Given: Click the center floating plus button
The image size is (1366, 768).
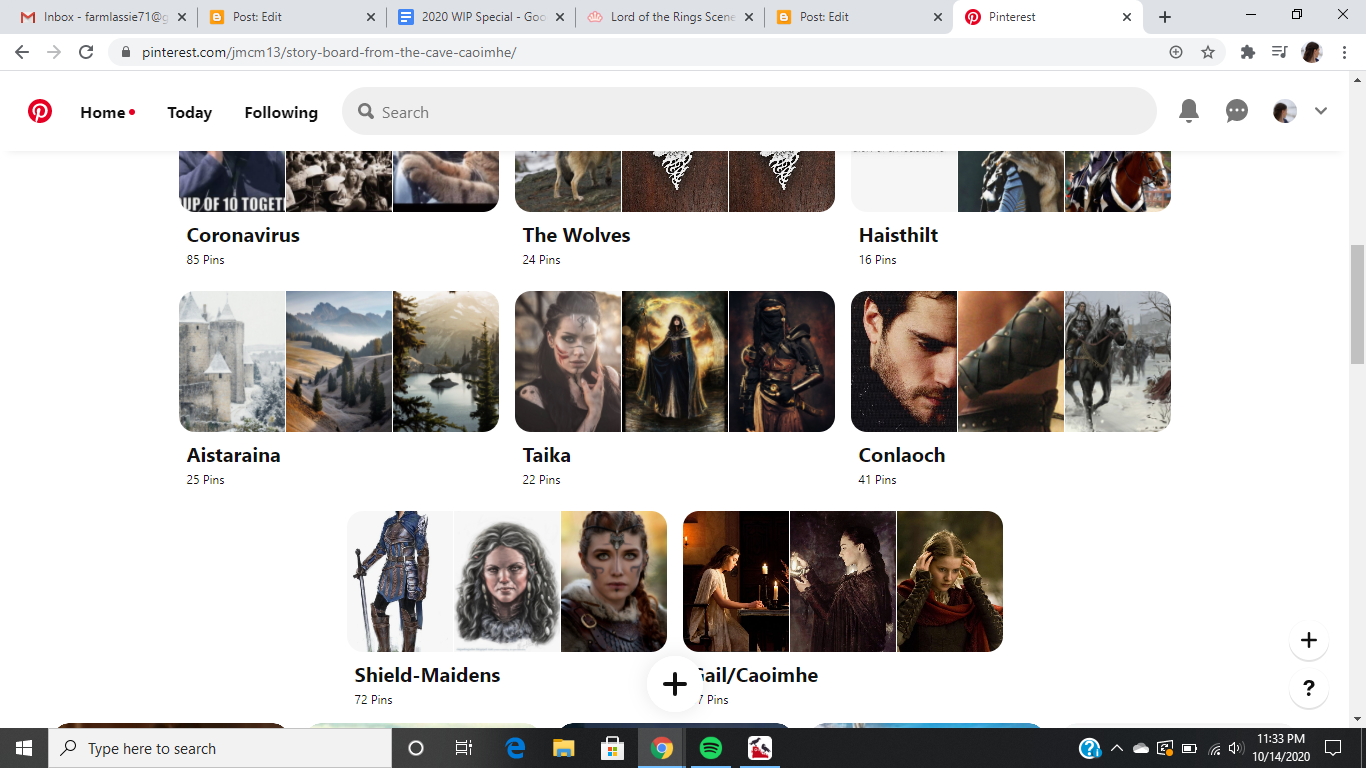Looking at the screenshot, I should click(675, 684).
